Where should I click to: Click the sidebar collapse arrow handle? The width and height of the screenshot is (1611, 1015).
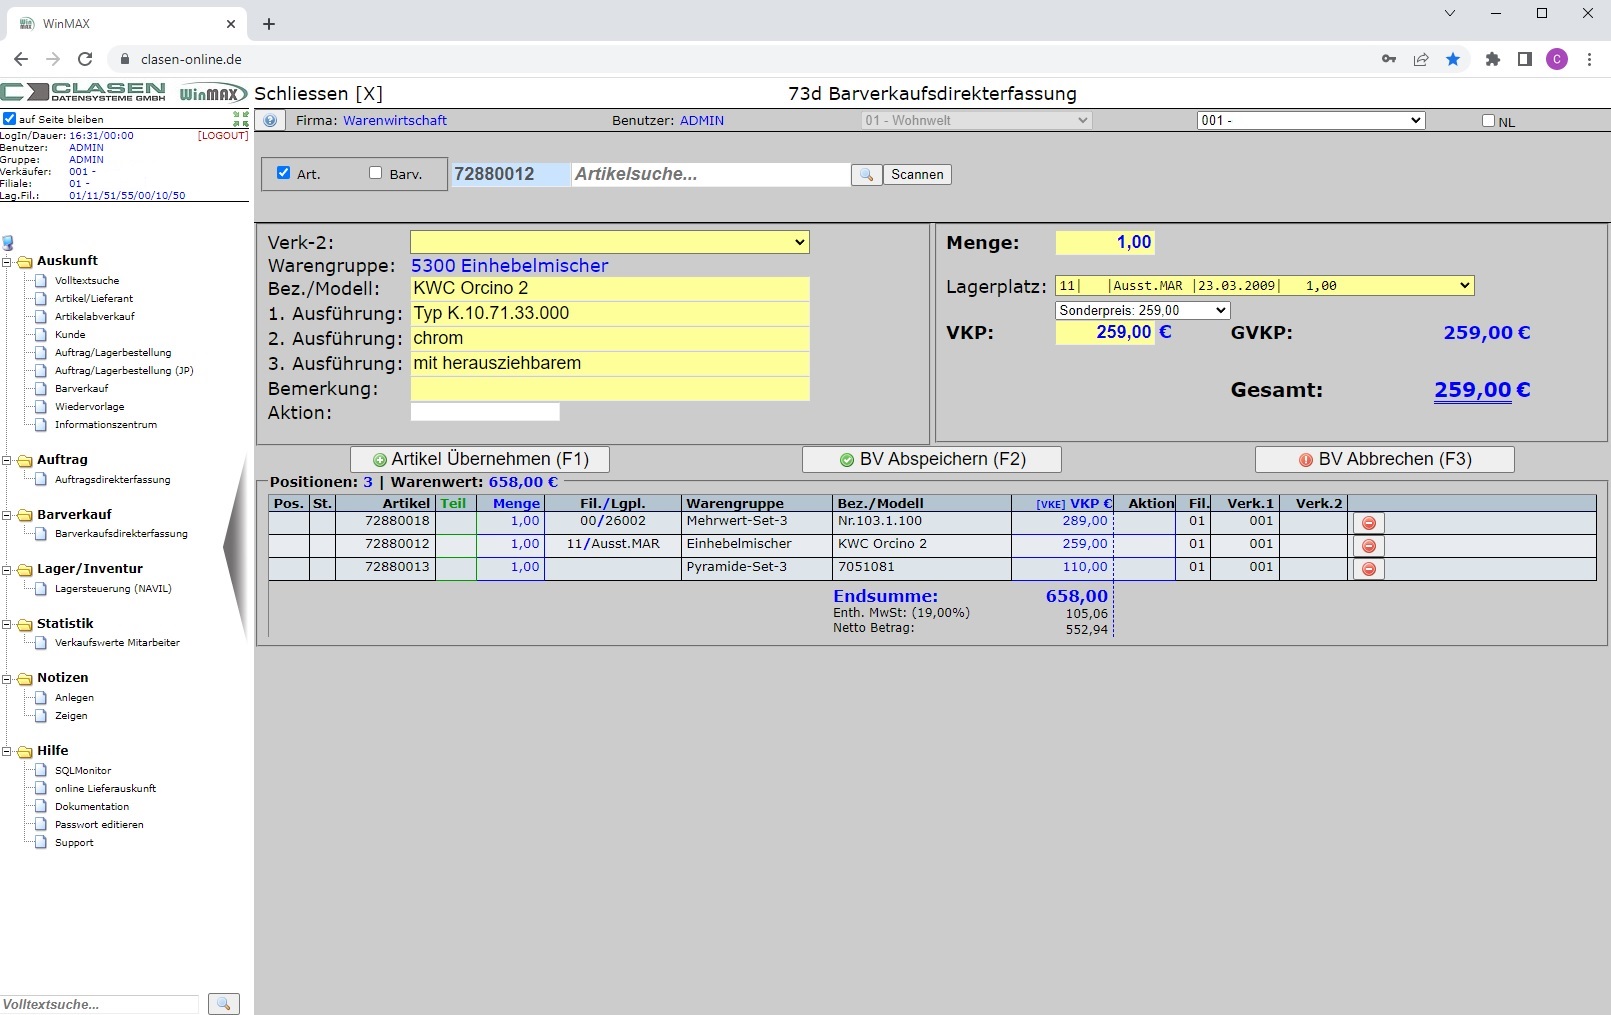point(235,547)
